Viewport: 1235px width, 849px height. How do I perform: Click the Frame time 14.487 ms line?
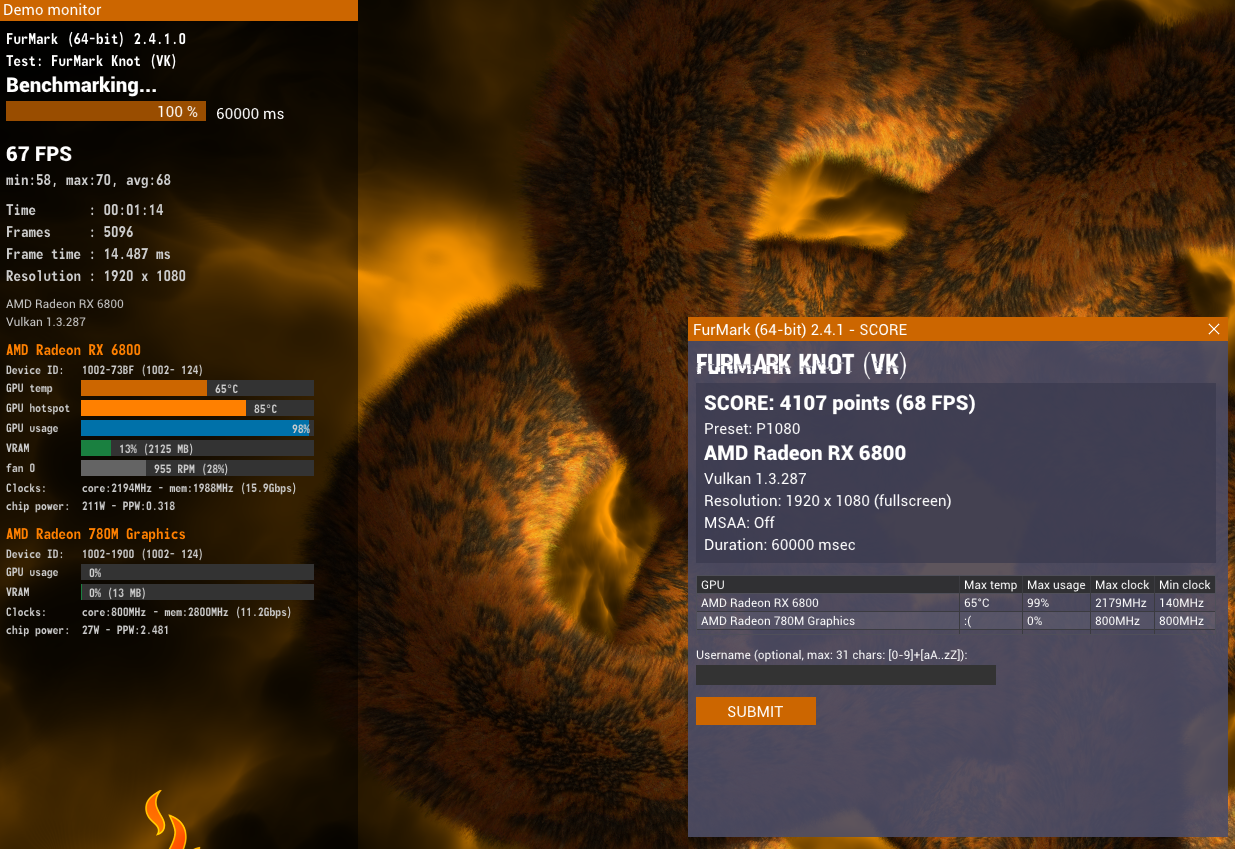coord(88,254)
